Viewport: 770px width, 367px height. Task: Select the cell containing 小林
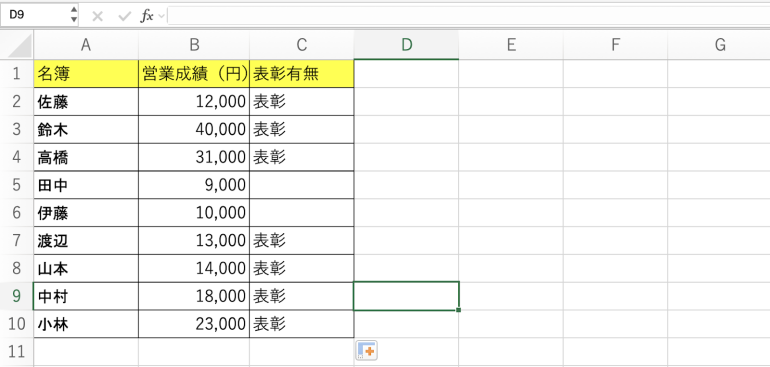[86, 324]
